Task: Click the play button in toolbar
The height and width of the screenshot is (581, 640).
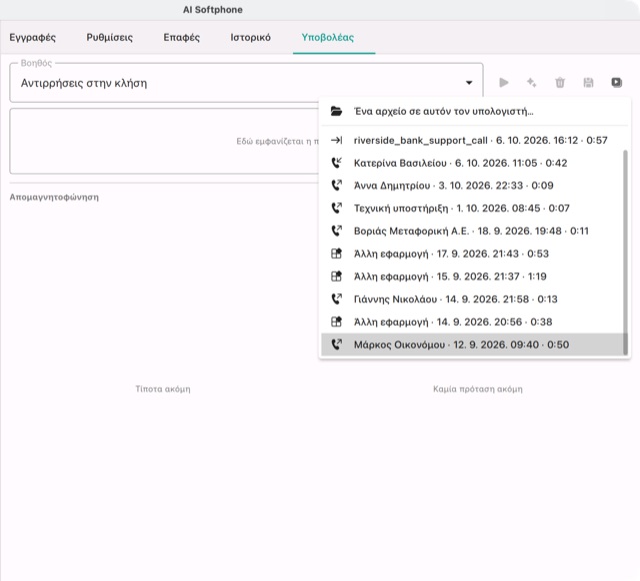Action: coord(504,83)
